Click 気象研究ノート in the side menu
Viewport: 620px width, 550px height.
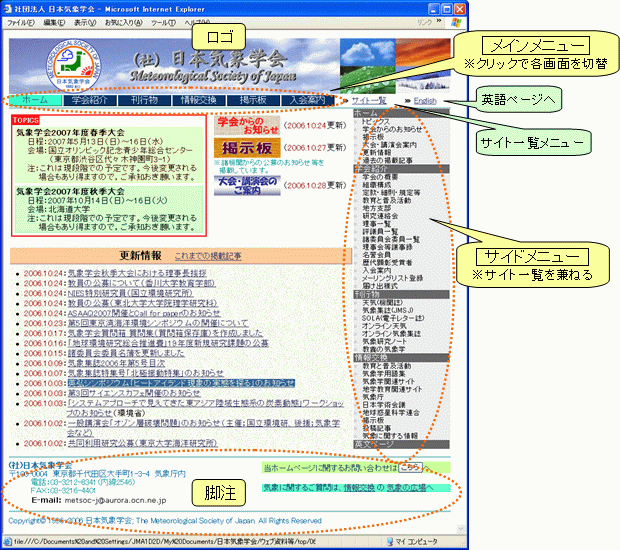(x=384, y=341)
